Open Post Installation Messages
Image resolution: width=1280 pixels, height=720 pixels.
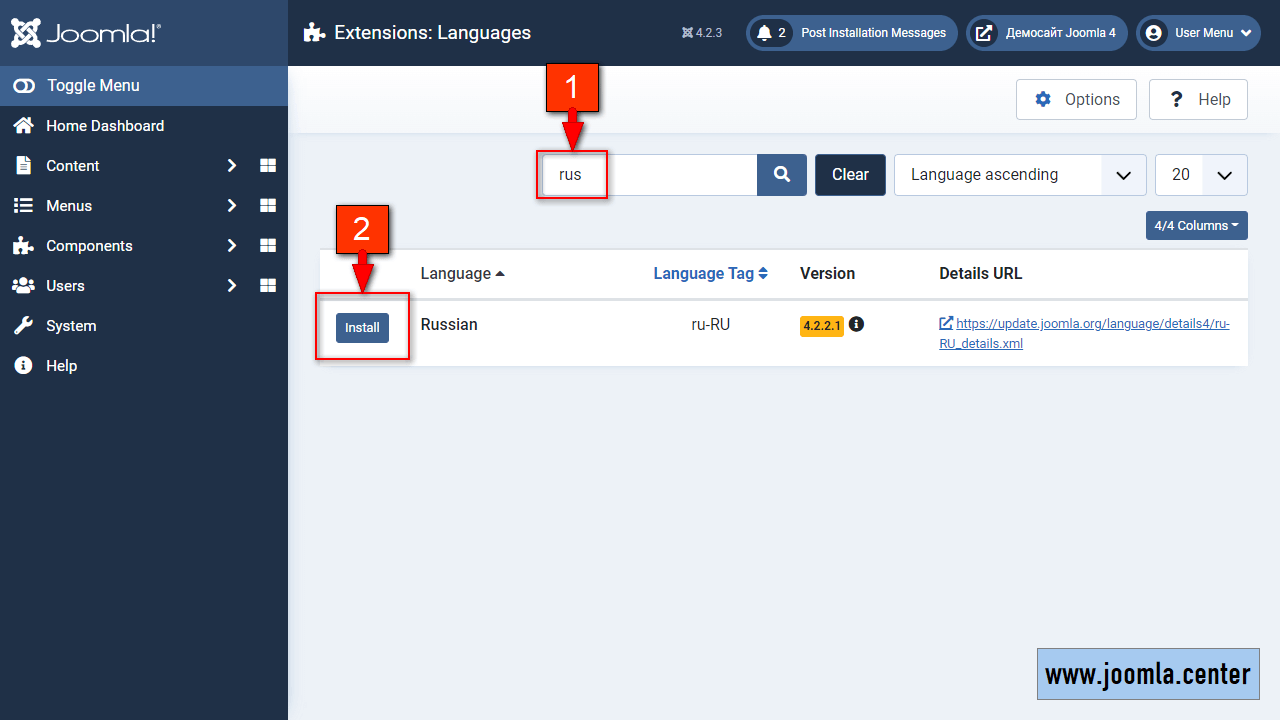tap(852, 33)
